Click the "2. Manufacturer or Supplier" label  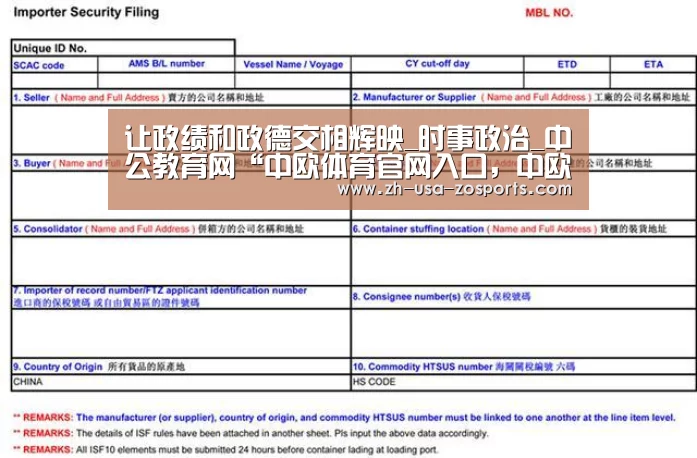click(x=414, y=97)
